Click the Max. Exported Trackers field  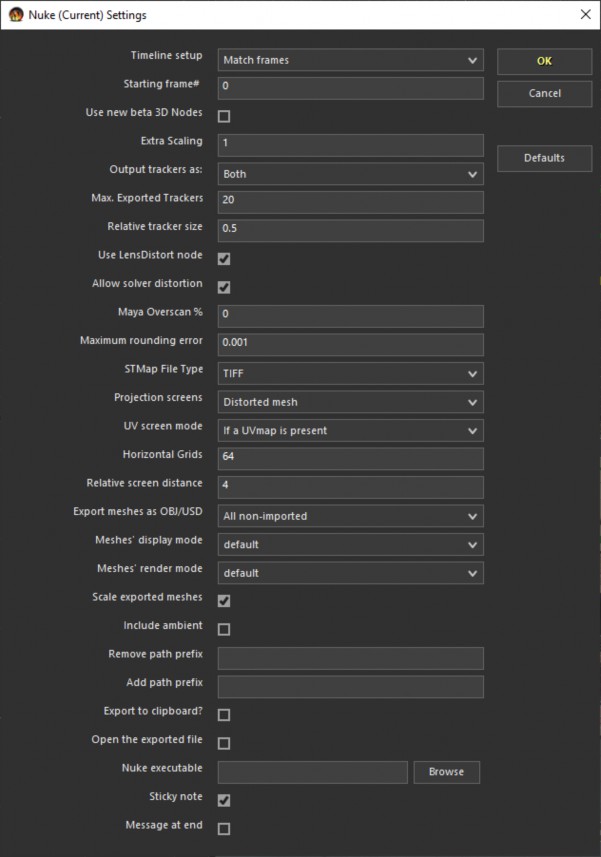coord(350,202)
